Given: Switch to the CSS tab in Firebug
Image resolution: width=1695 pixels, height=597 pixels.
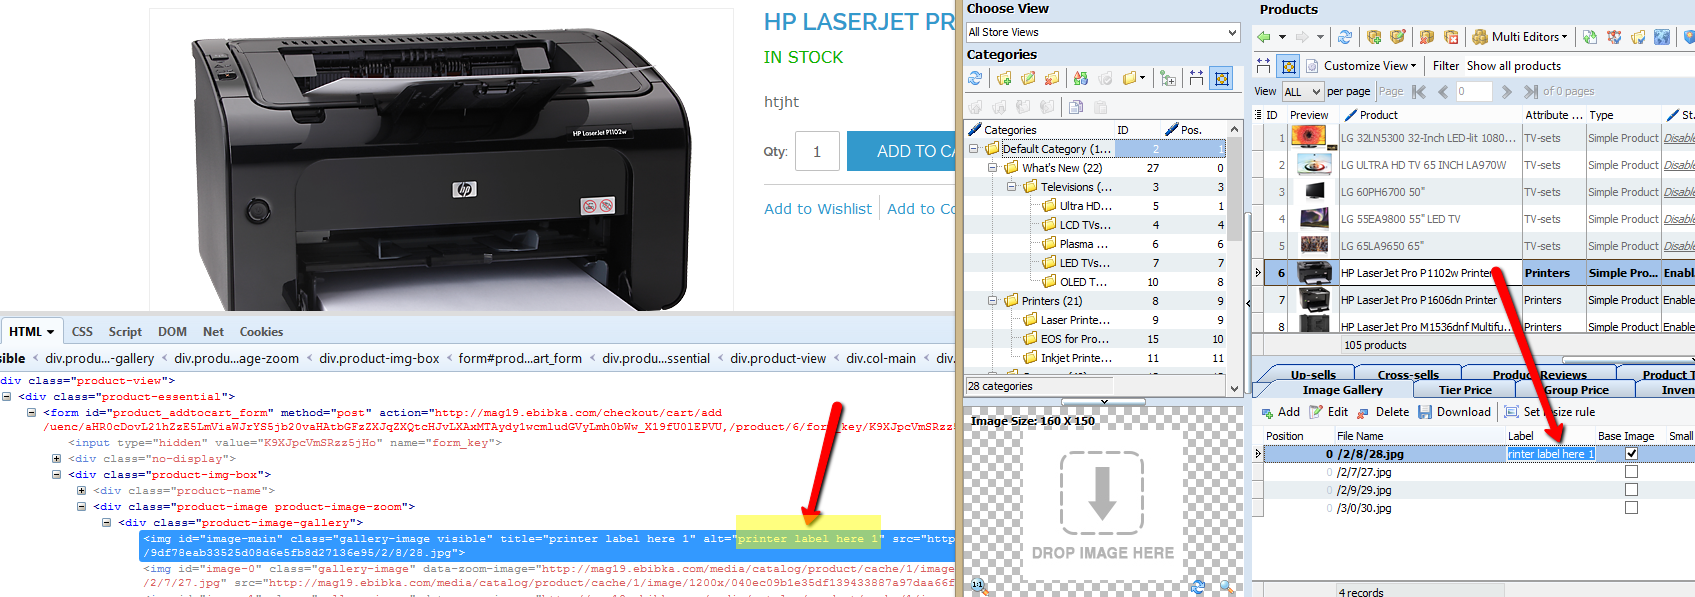Looking at the screenshot, I should (82, 332).
